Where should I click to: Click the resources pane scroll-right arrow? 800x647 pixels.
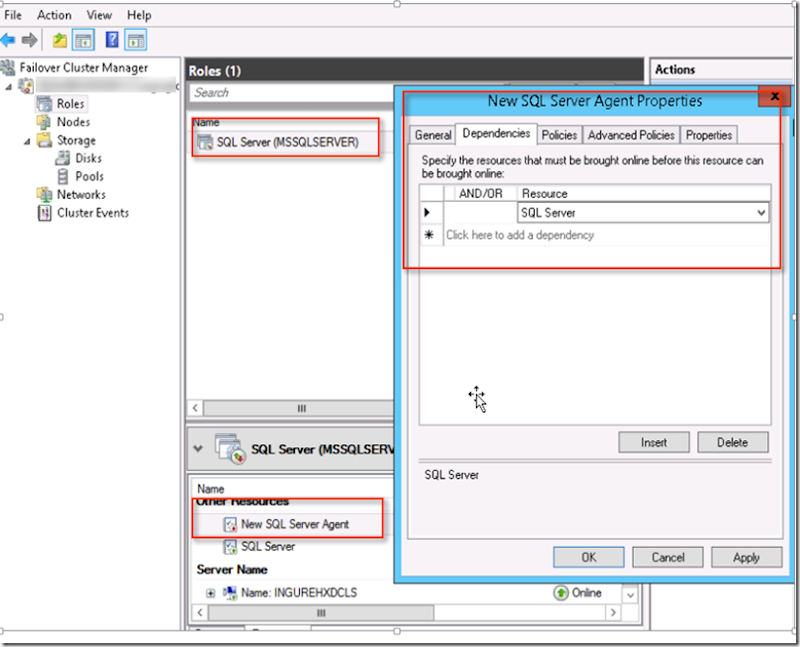pos(613,612)
